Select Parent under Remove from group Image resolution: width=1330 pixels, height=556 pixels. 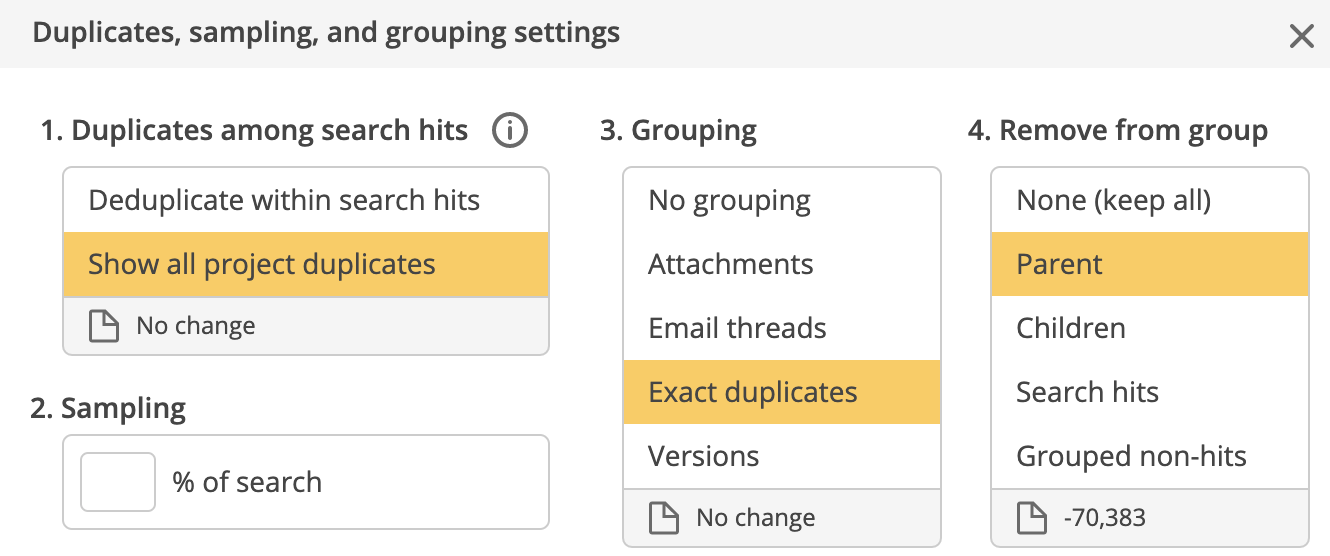tap(1150, 264)
